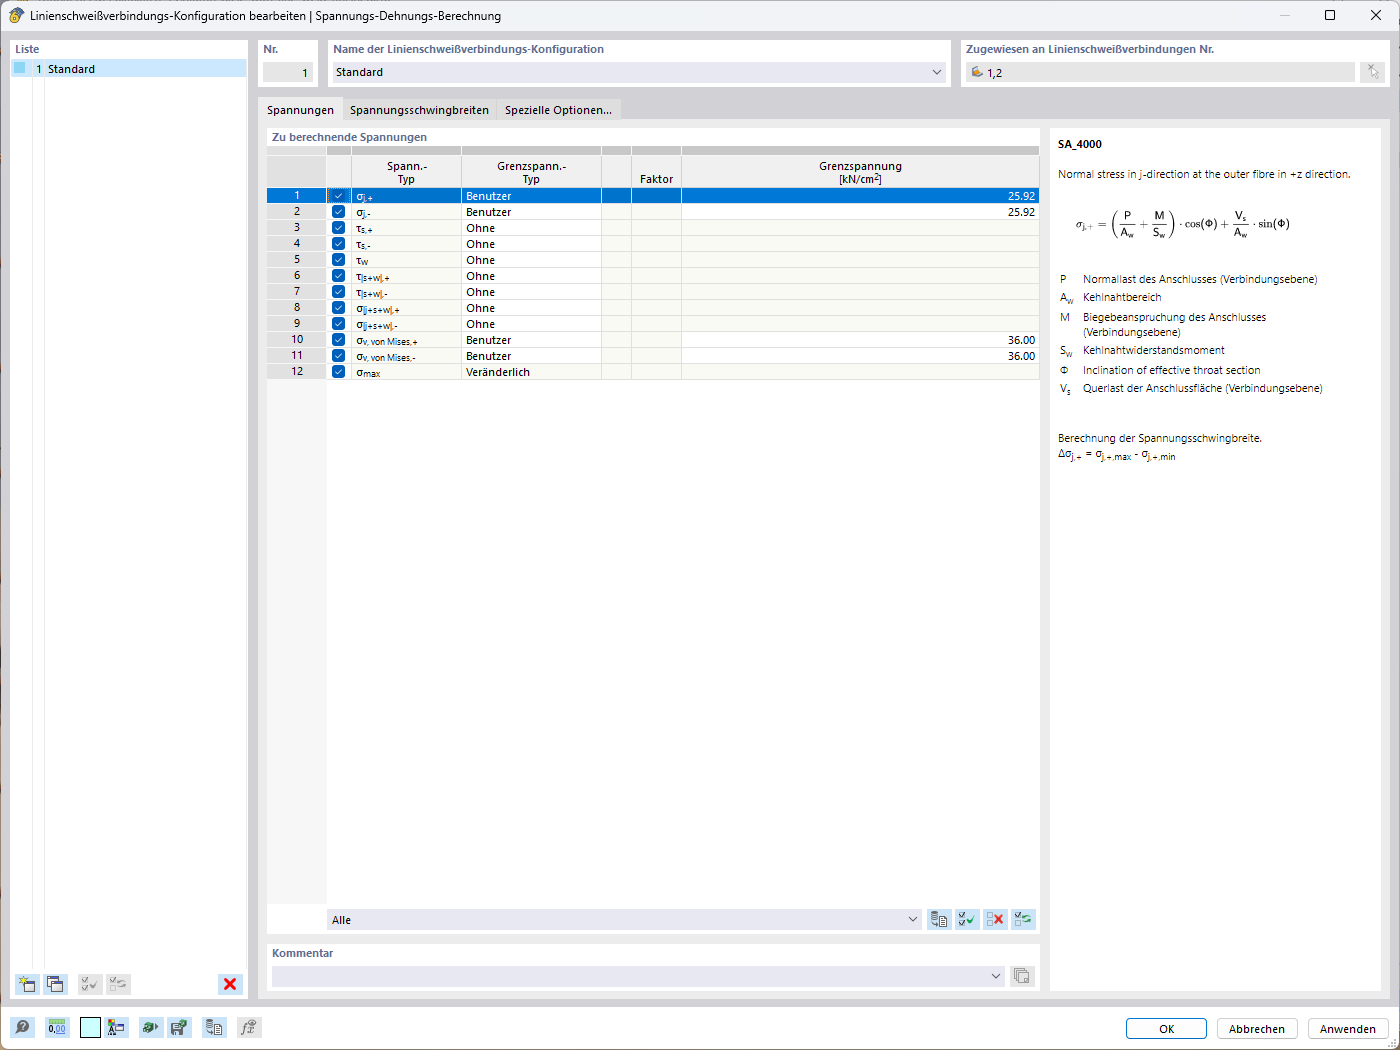This screenshot has height=1050, width=1400.
Task: Select Ohne limit type in row 3
Action: click(x=531, y=228)
